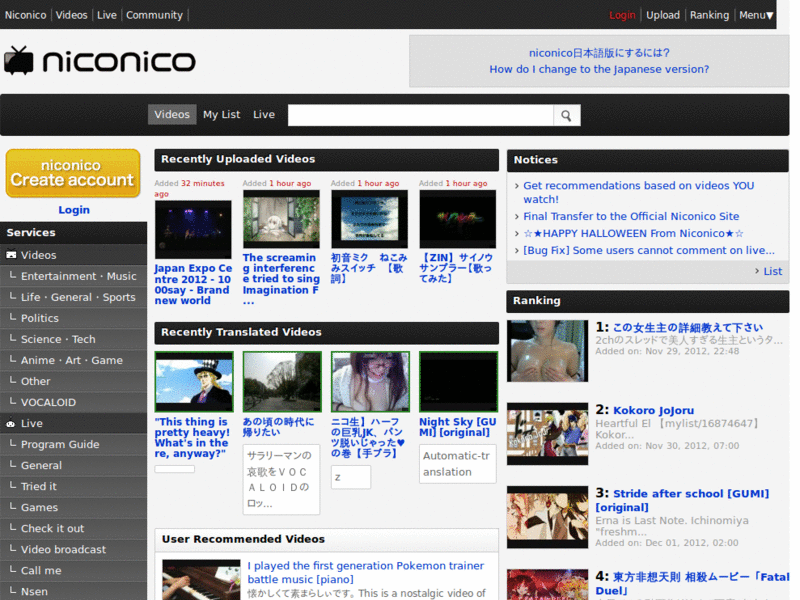Open the Upload link in the top bar
The image size is (800, 600).
[663, 15]
